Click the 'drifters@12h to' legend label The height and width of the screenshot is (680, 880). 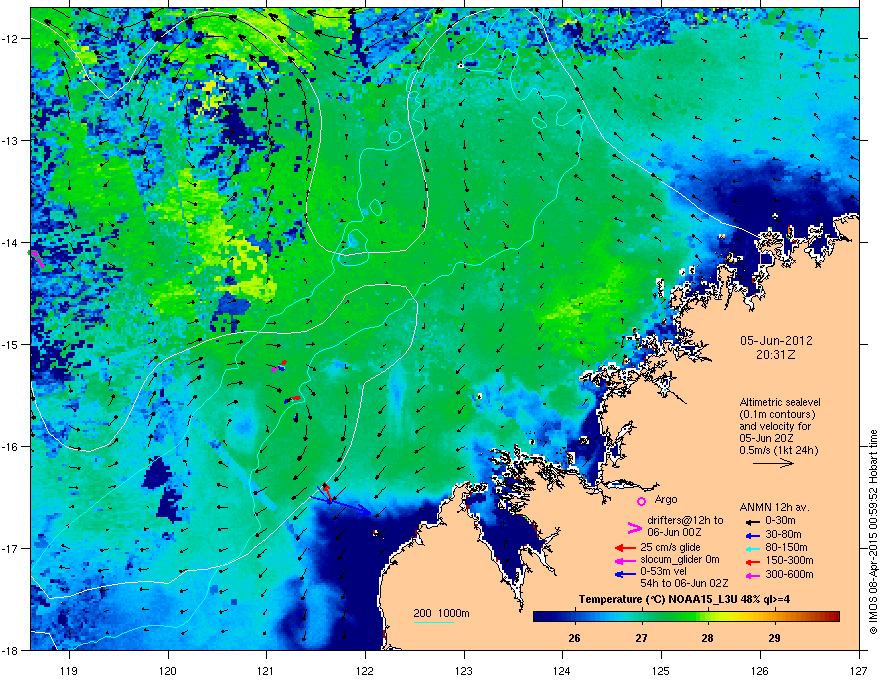(685, 521)
